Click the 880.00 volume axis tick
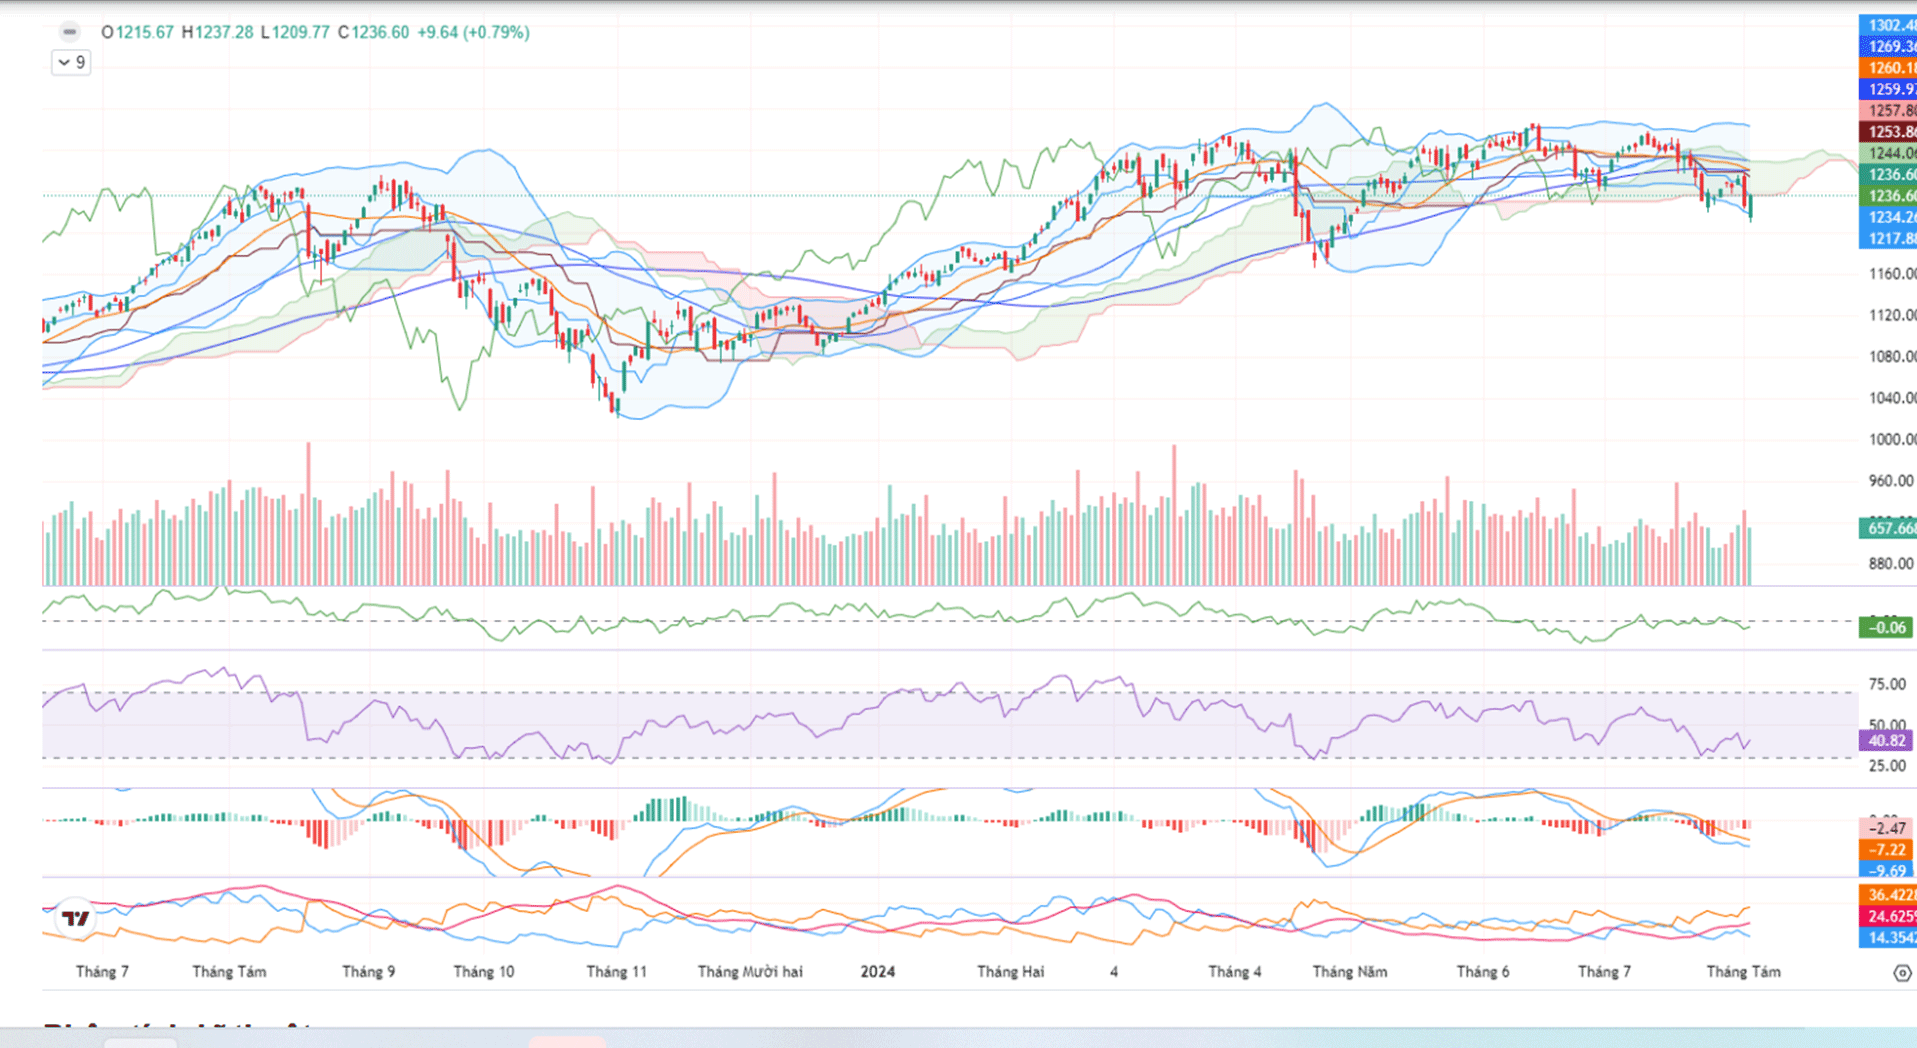 tap(1892, 563)
